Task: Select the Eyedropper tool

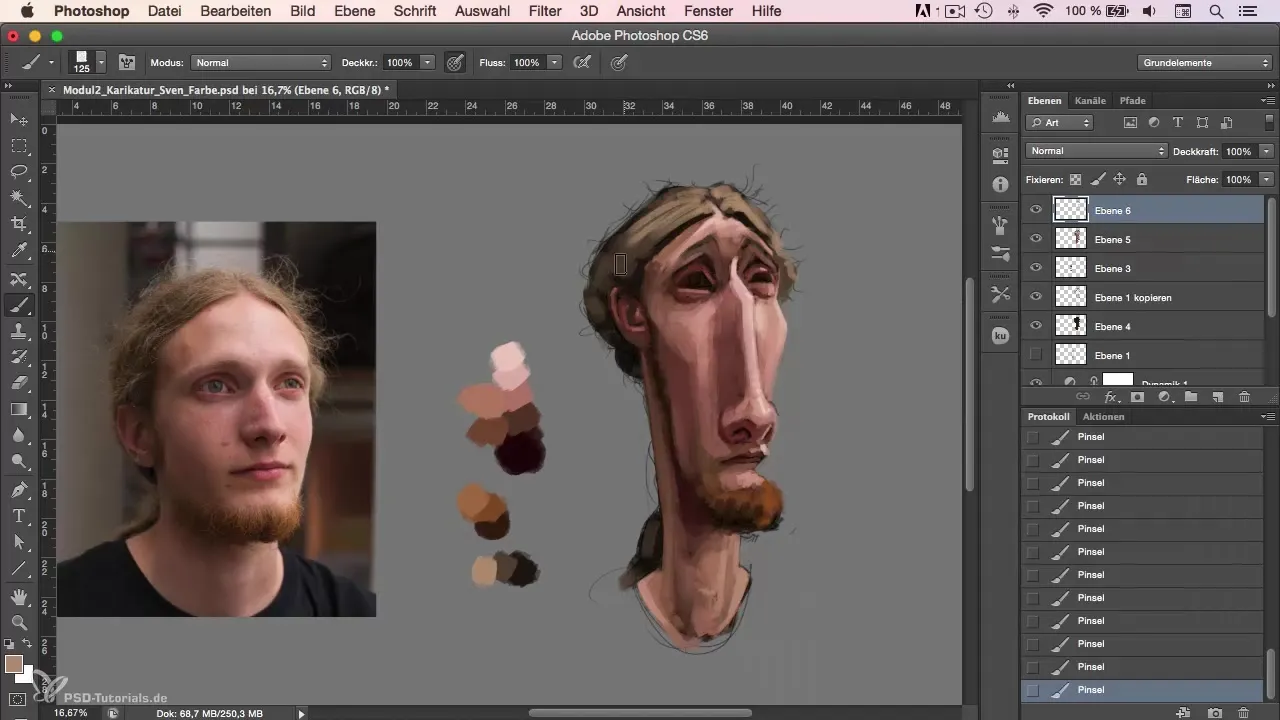Action: (19, 250)
